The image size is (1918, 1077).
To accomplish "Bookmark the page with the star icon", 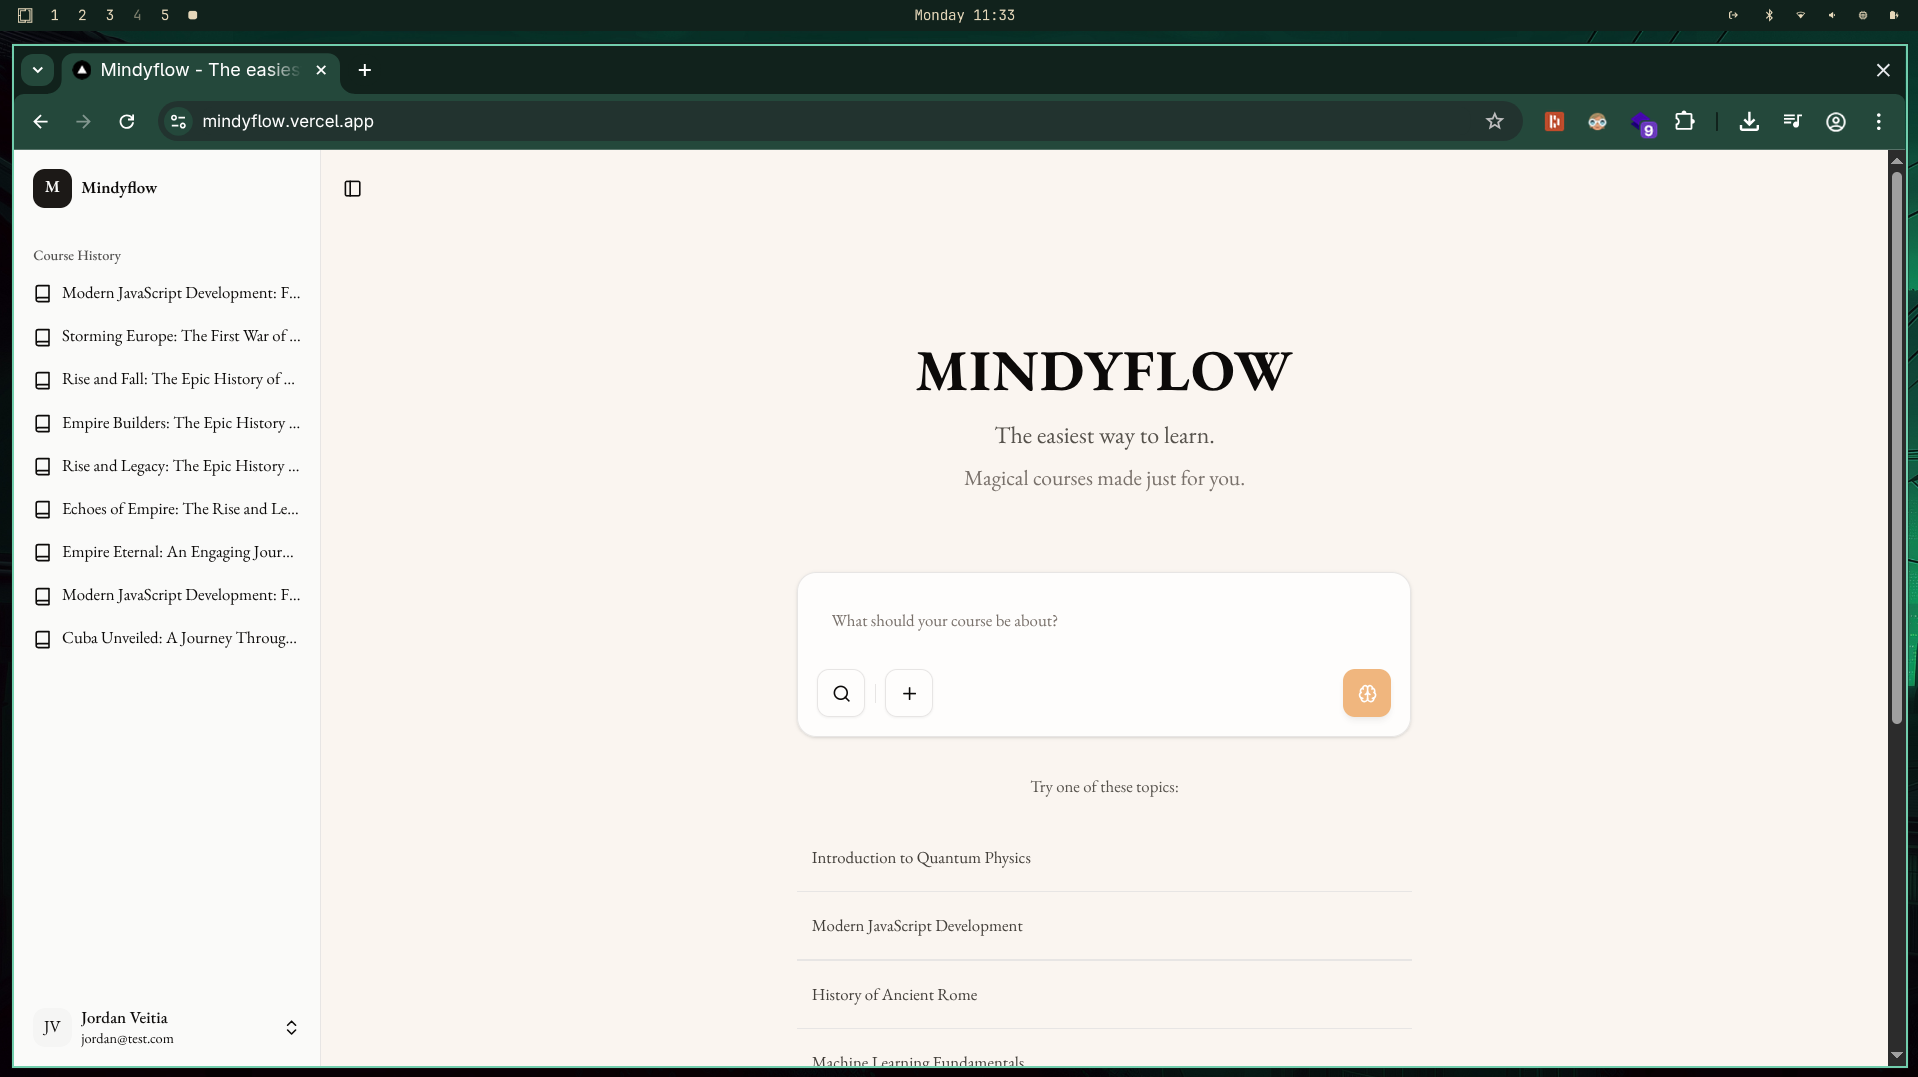I will coord(1494,121).
